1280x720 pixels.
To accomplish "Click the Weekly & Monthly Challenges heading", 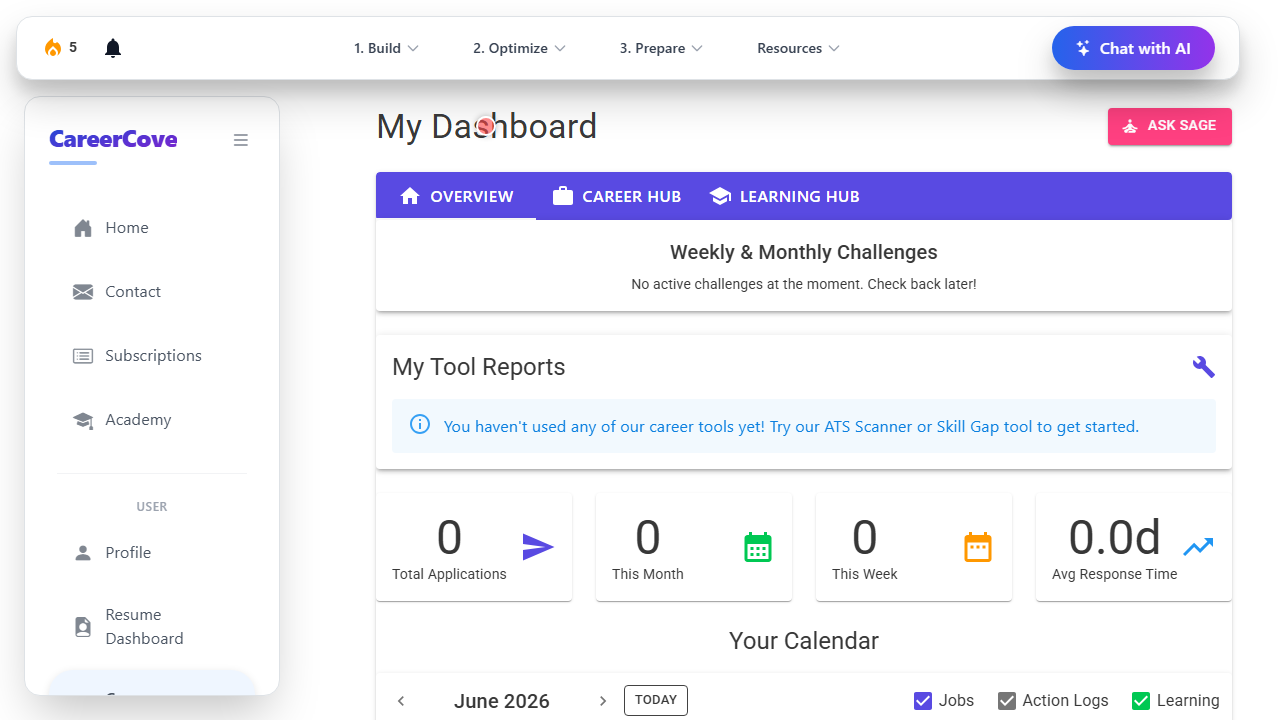I will coord(804,252).
